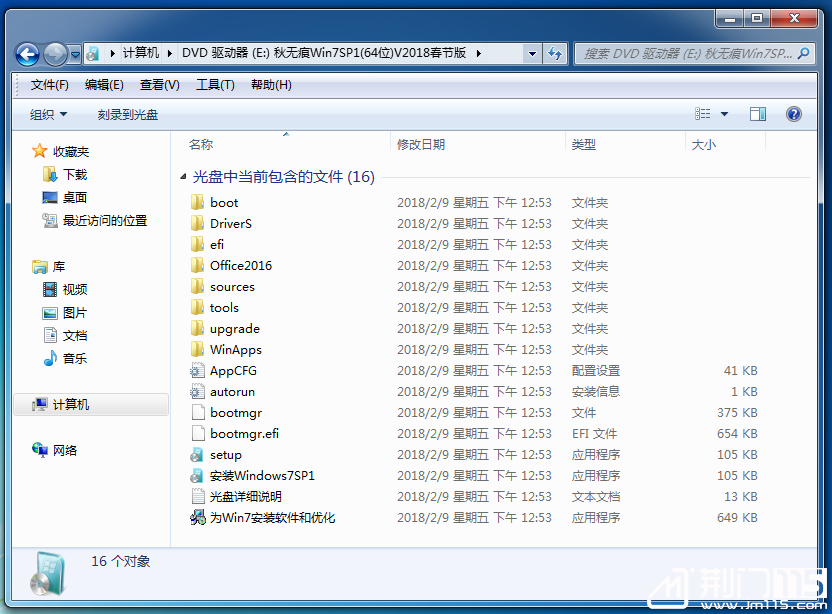Select the efi folder icon

(197, 244)
